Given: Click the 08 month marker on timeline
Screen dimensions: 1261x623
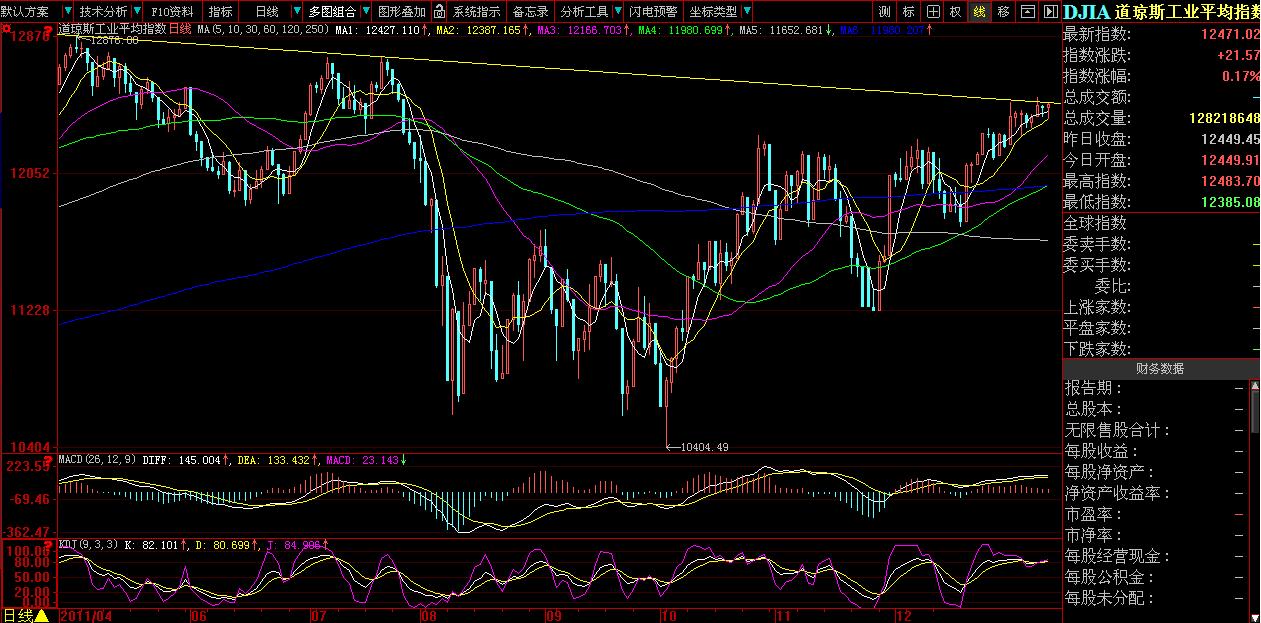Looking at the screenshot, I should [430, 616].
